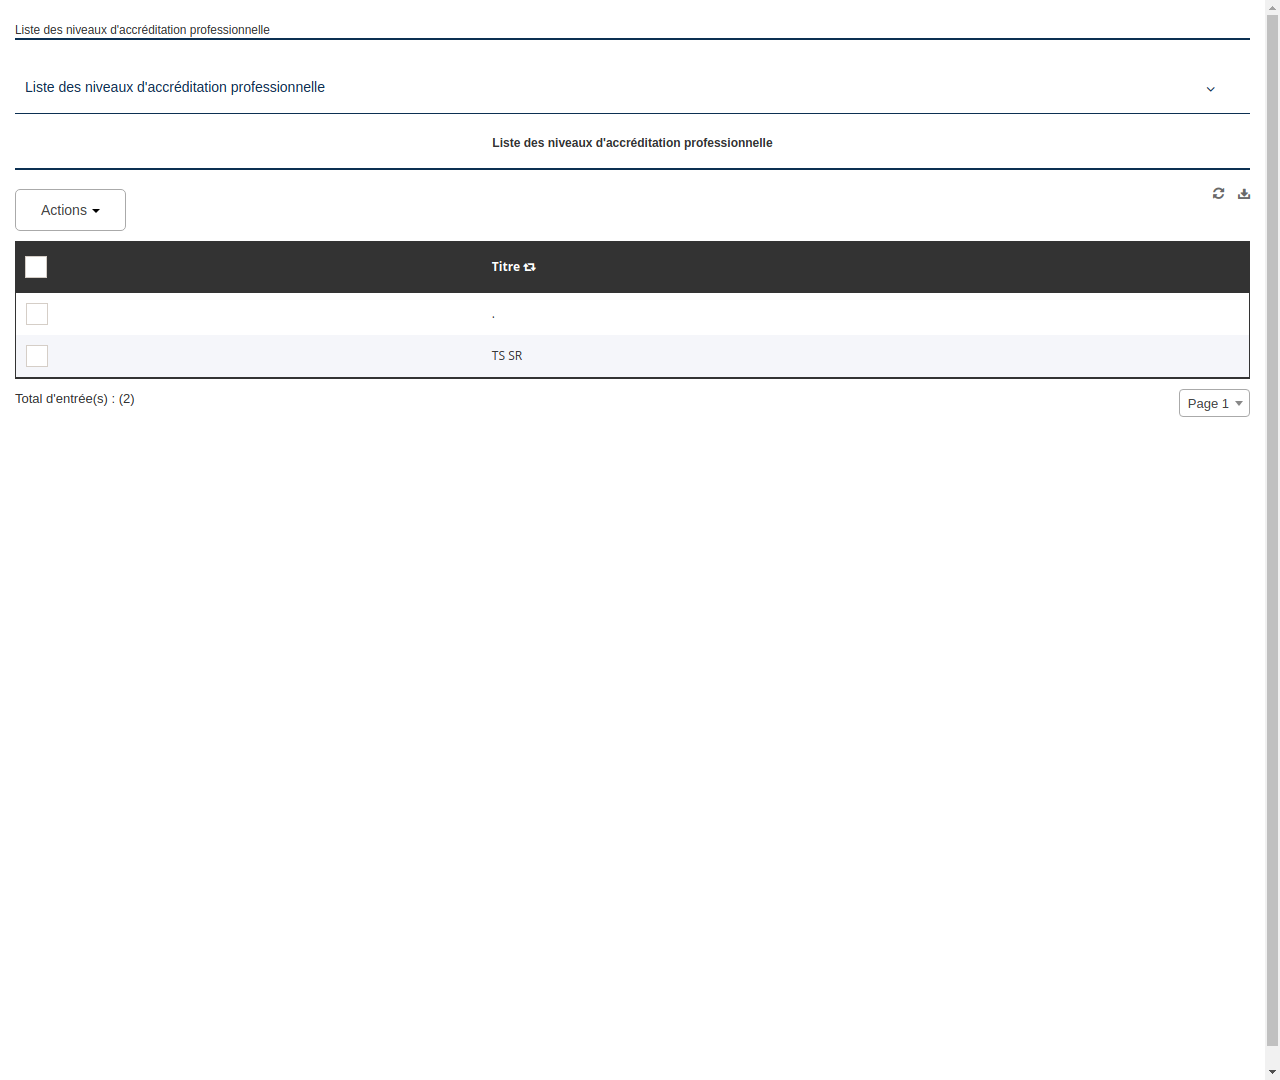Open the Actions dropdown
Screen dimensions: 1280x1080
click(x=70, y=210)
